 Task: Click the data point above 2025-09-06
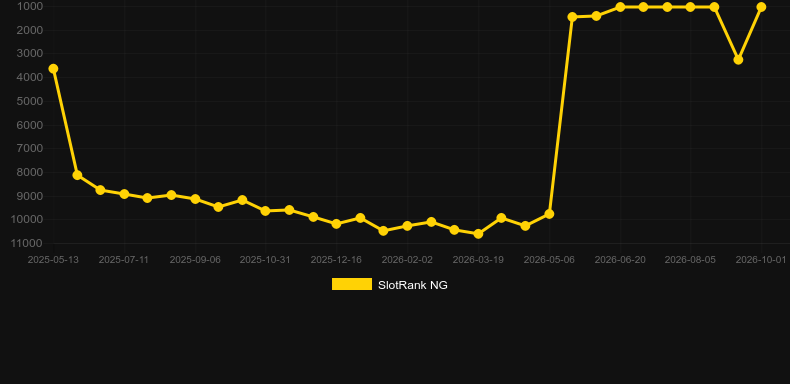pos(195,199)
